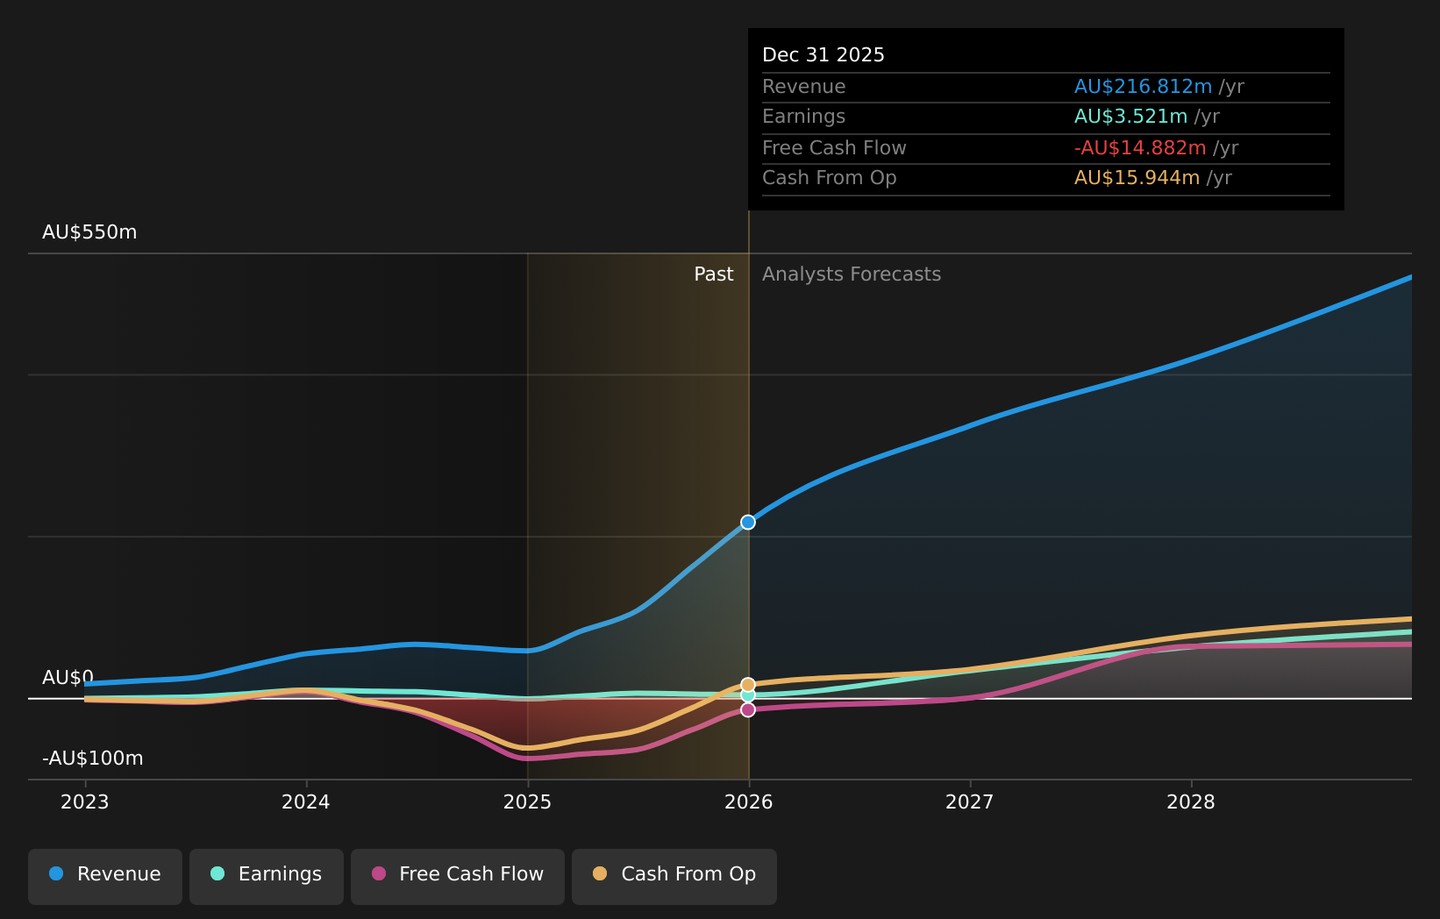Click the 2028 x-axis label
This screenshot has width=1440, height=919.
tap(1191, 802)
